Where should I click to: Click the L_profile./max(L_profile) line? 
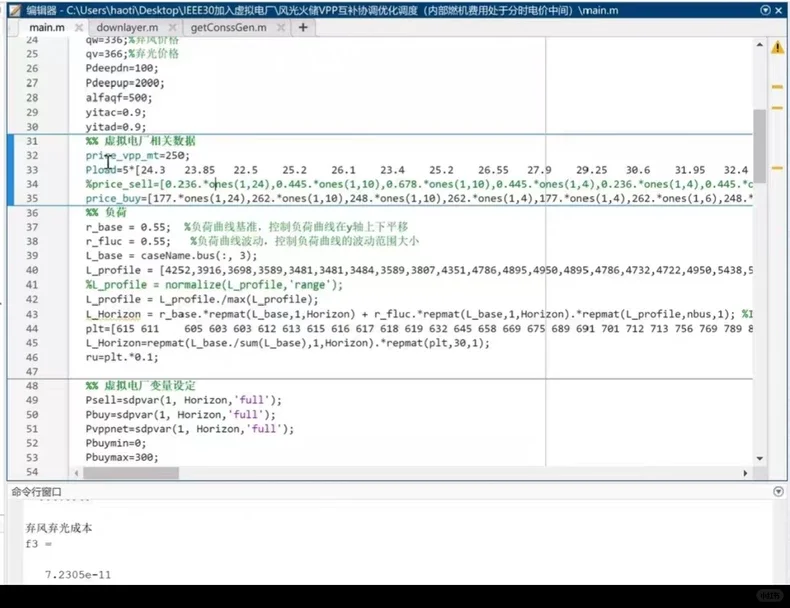202,299
